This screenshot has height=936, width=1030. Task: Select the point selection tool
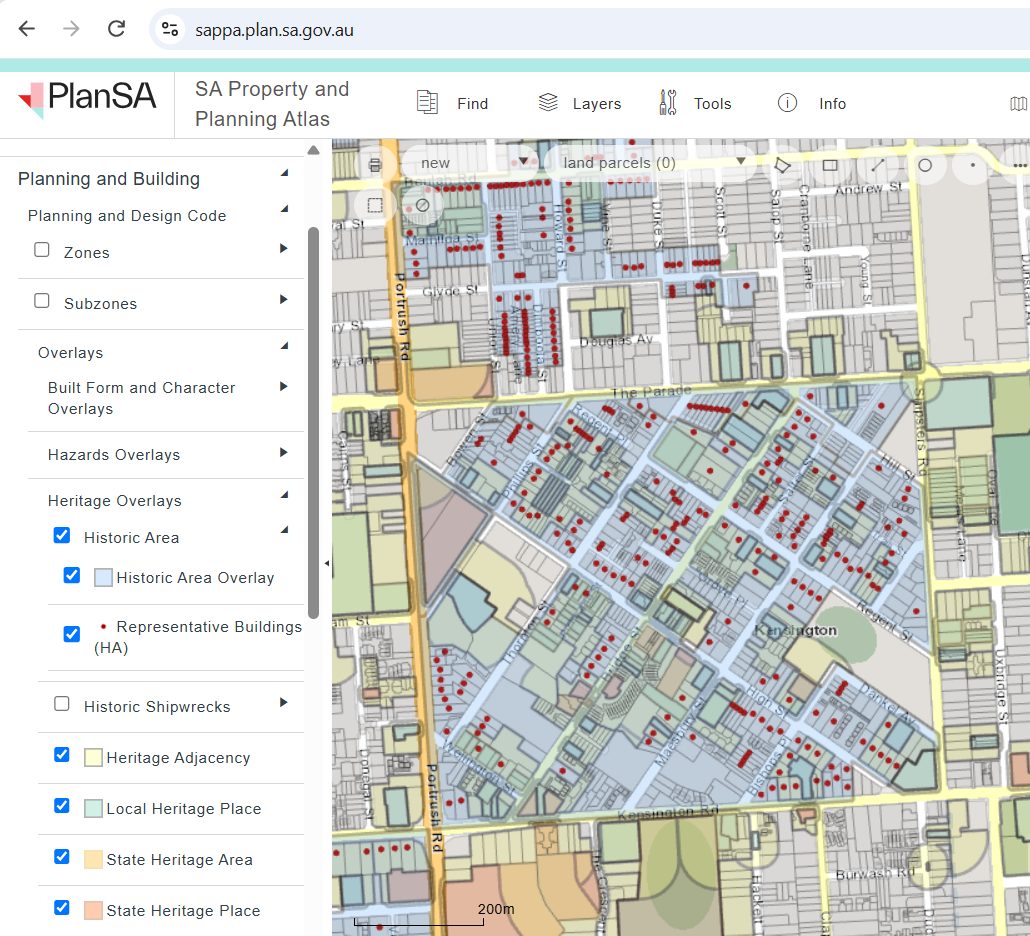[x=973, y=165]
